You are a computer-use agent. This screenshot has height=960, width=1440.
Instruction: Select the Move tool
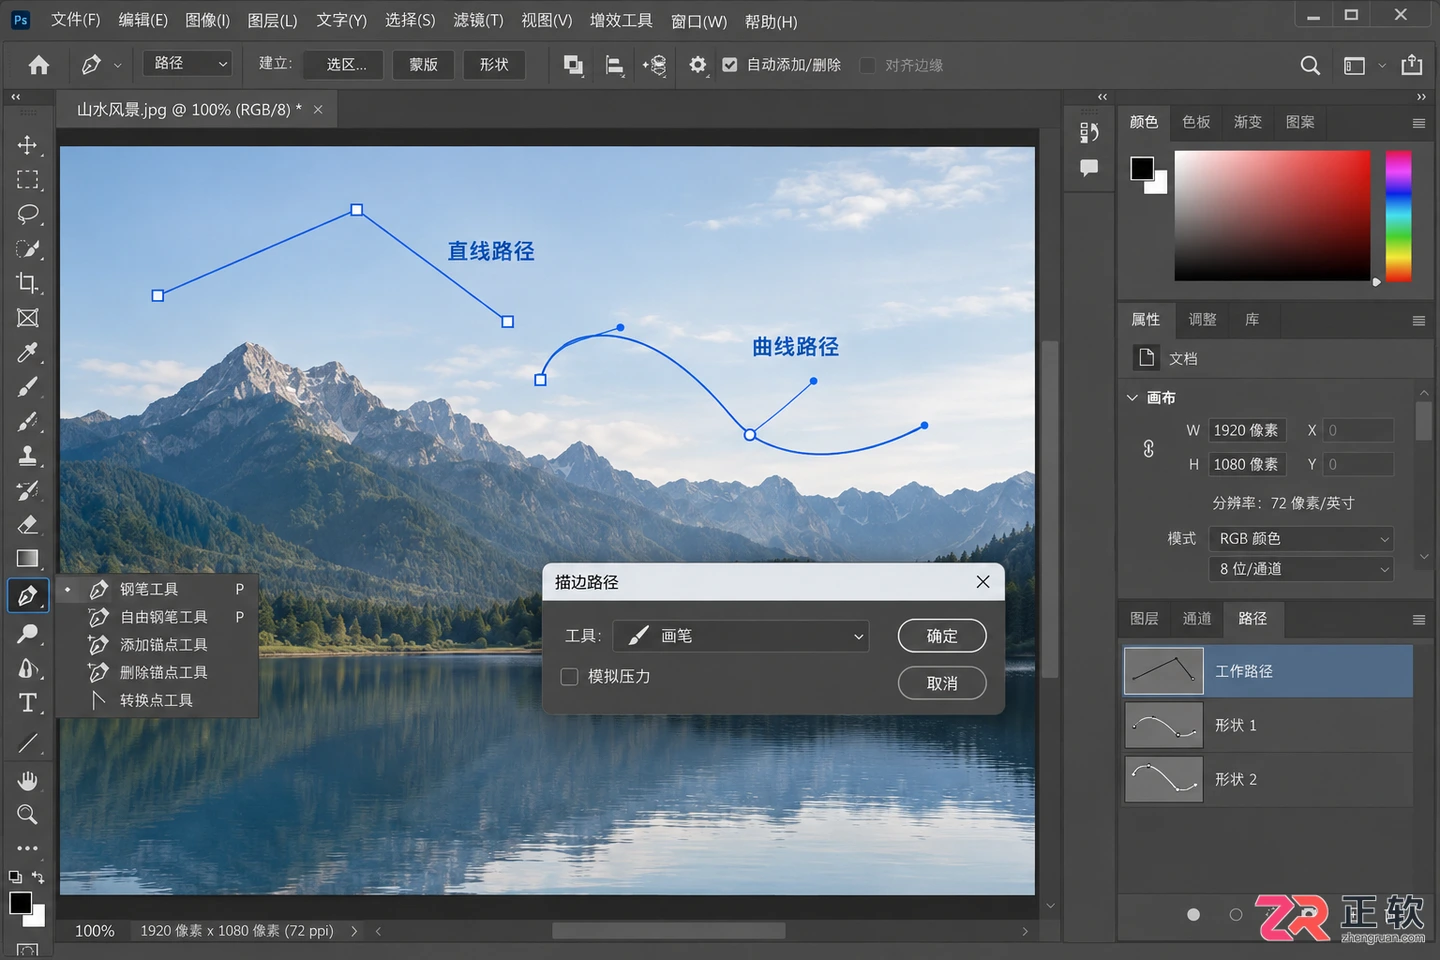[27, 145]
